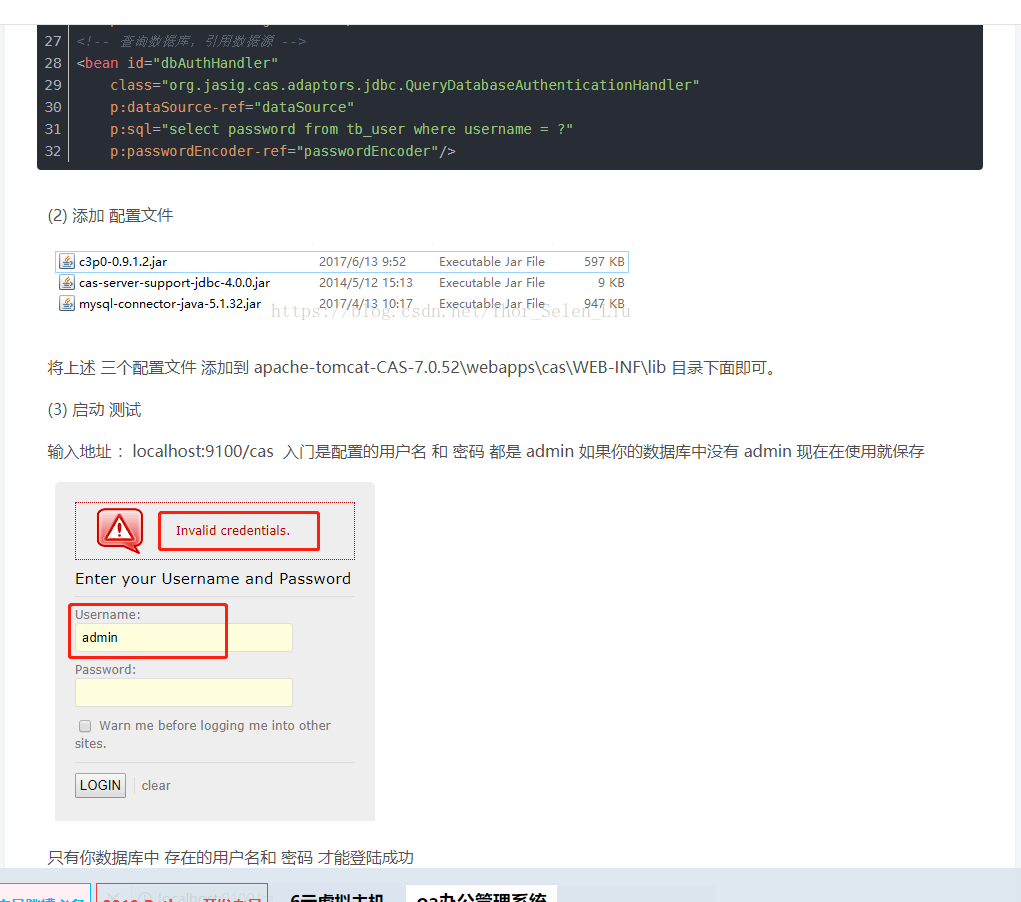
Task: Click the red warning triangle icon
Action: (x=120, y=530)
